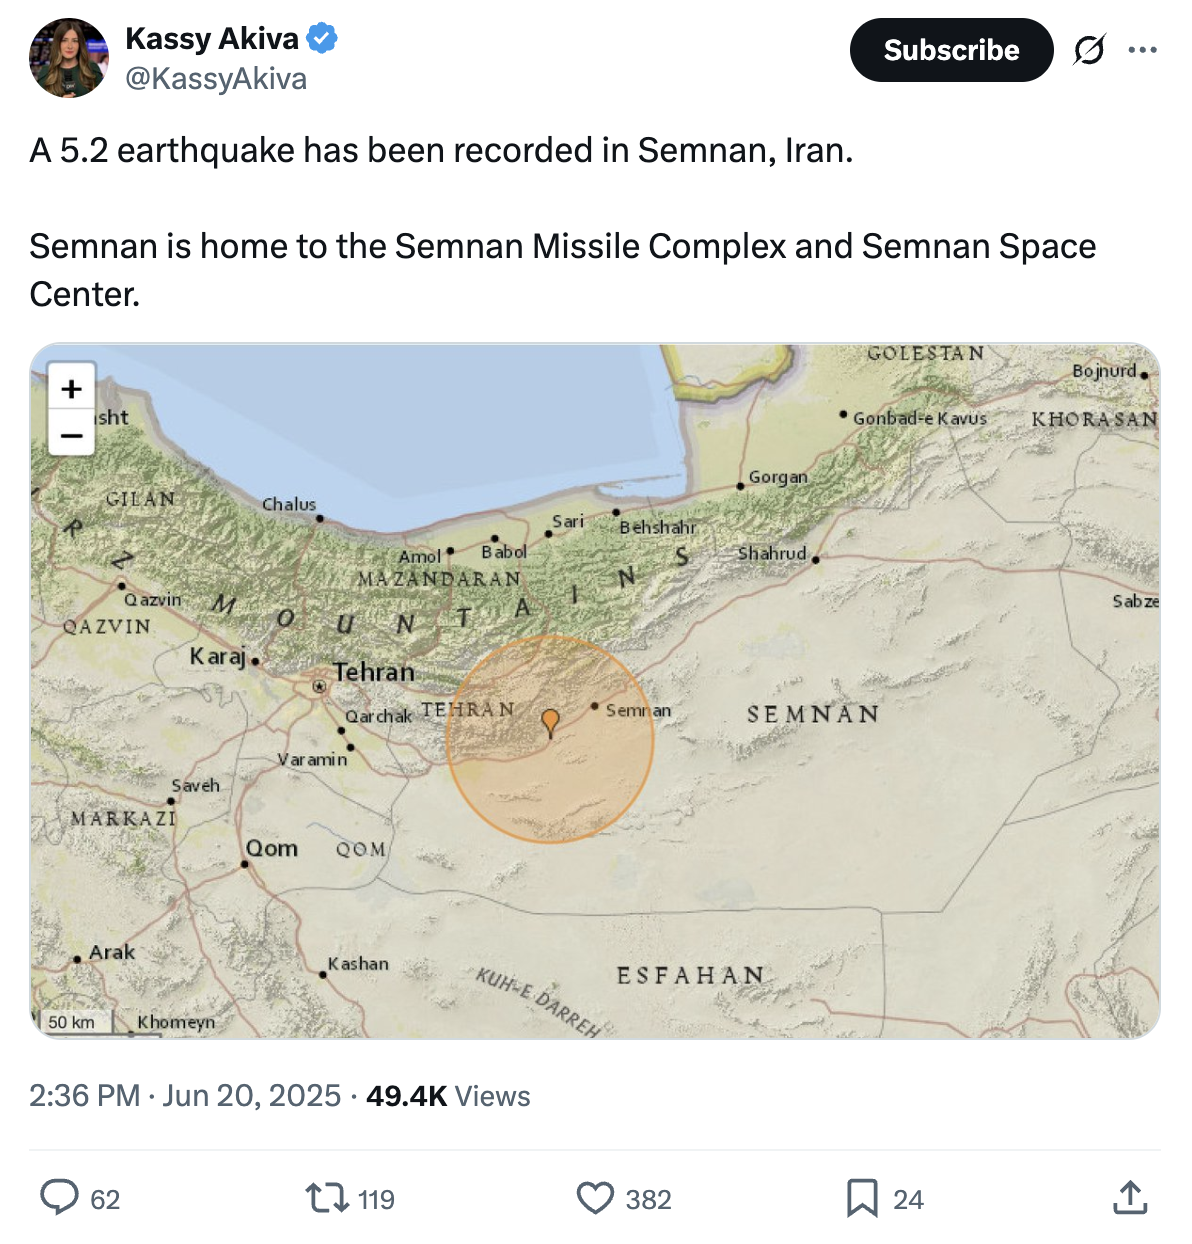Zoom out on the map
This screenshot has height=1244, width=1192.
(x=72, y=435)
